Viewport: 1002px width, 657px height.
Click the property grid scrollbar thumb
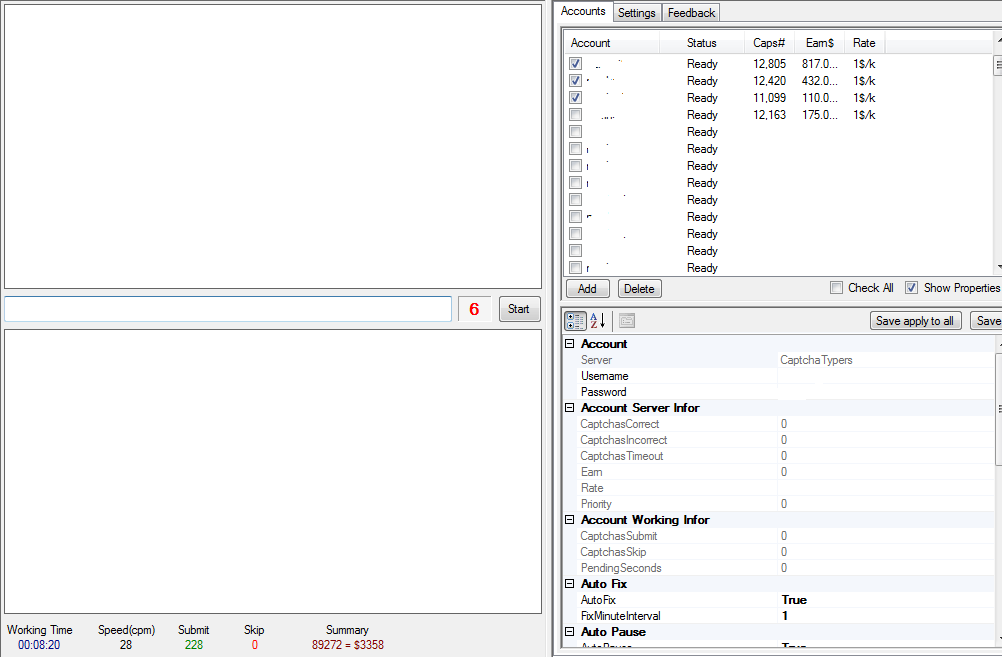pos(999,408)
